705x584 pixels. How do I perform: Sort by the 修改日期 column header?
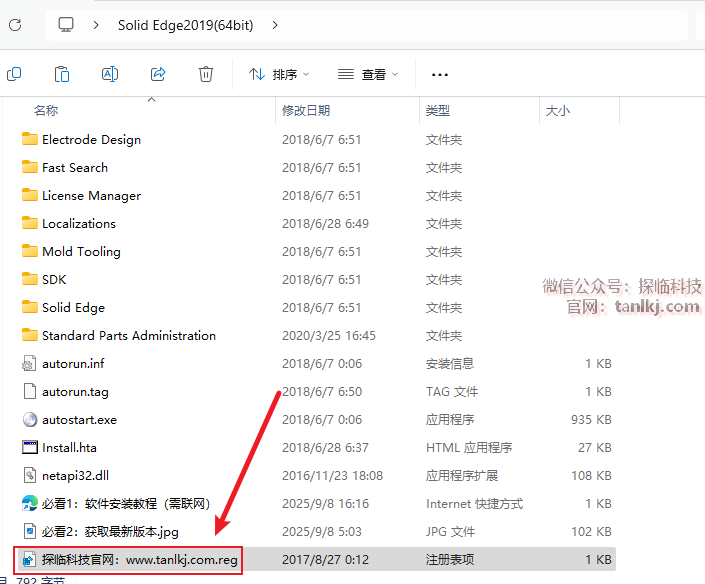[x=306, y=111]
